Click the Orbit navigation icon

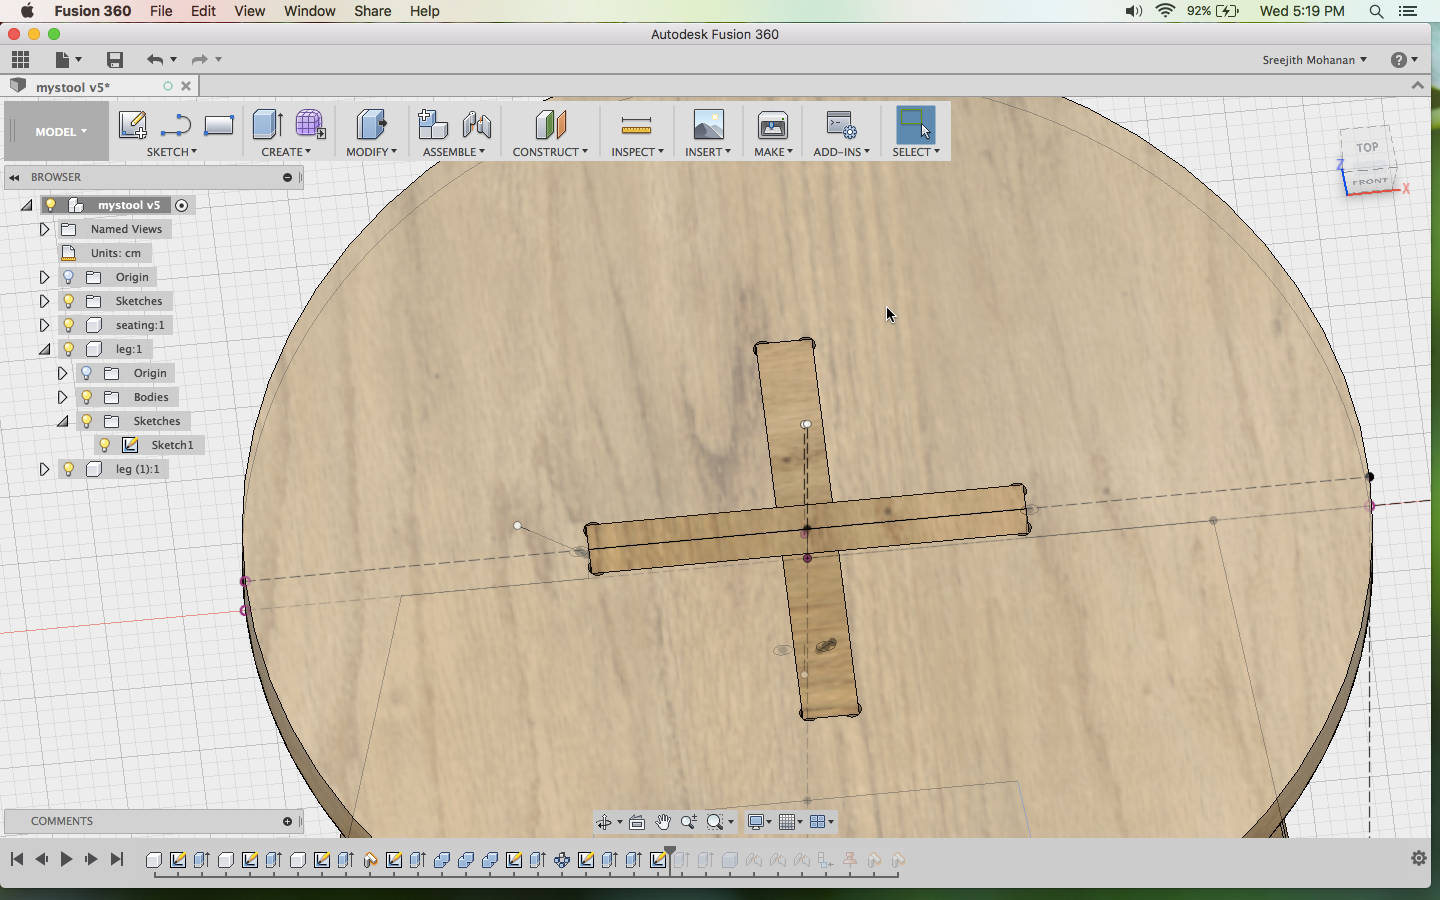[x=604, y=822]
